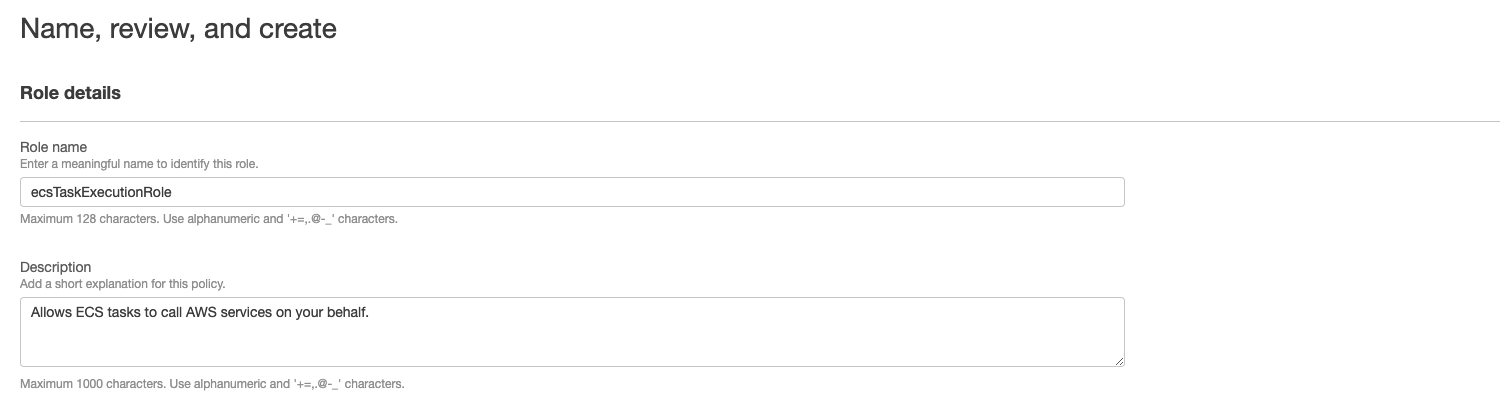This screenshot has height=414, width=1509.
Task: Click the "Maximum 1000 characters" hint
Action: 212,384
